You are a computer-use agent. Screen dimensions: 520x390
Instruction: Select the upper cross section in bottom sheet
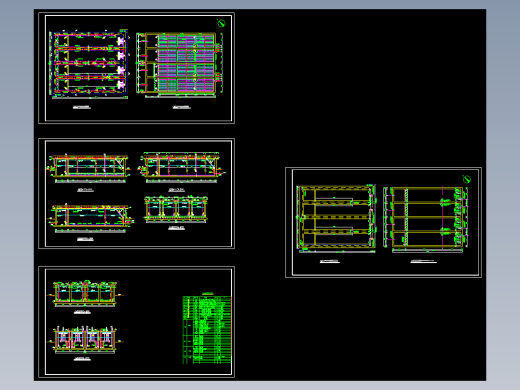pyautogui.click(x=85, y=293)
